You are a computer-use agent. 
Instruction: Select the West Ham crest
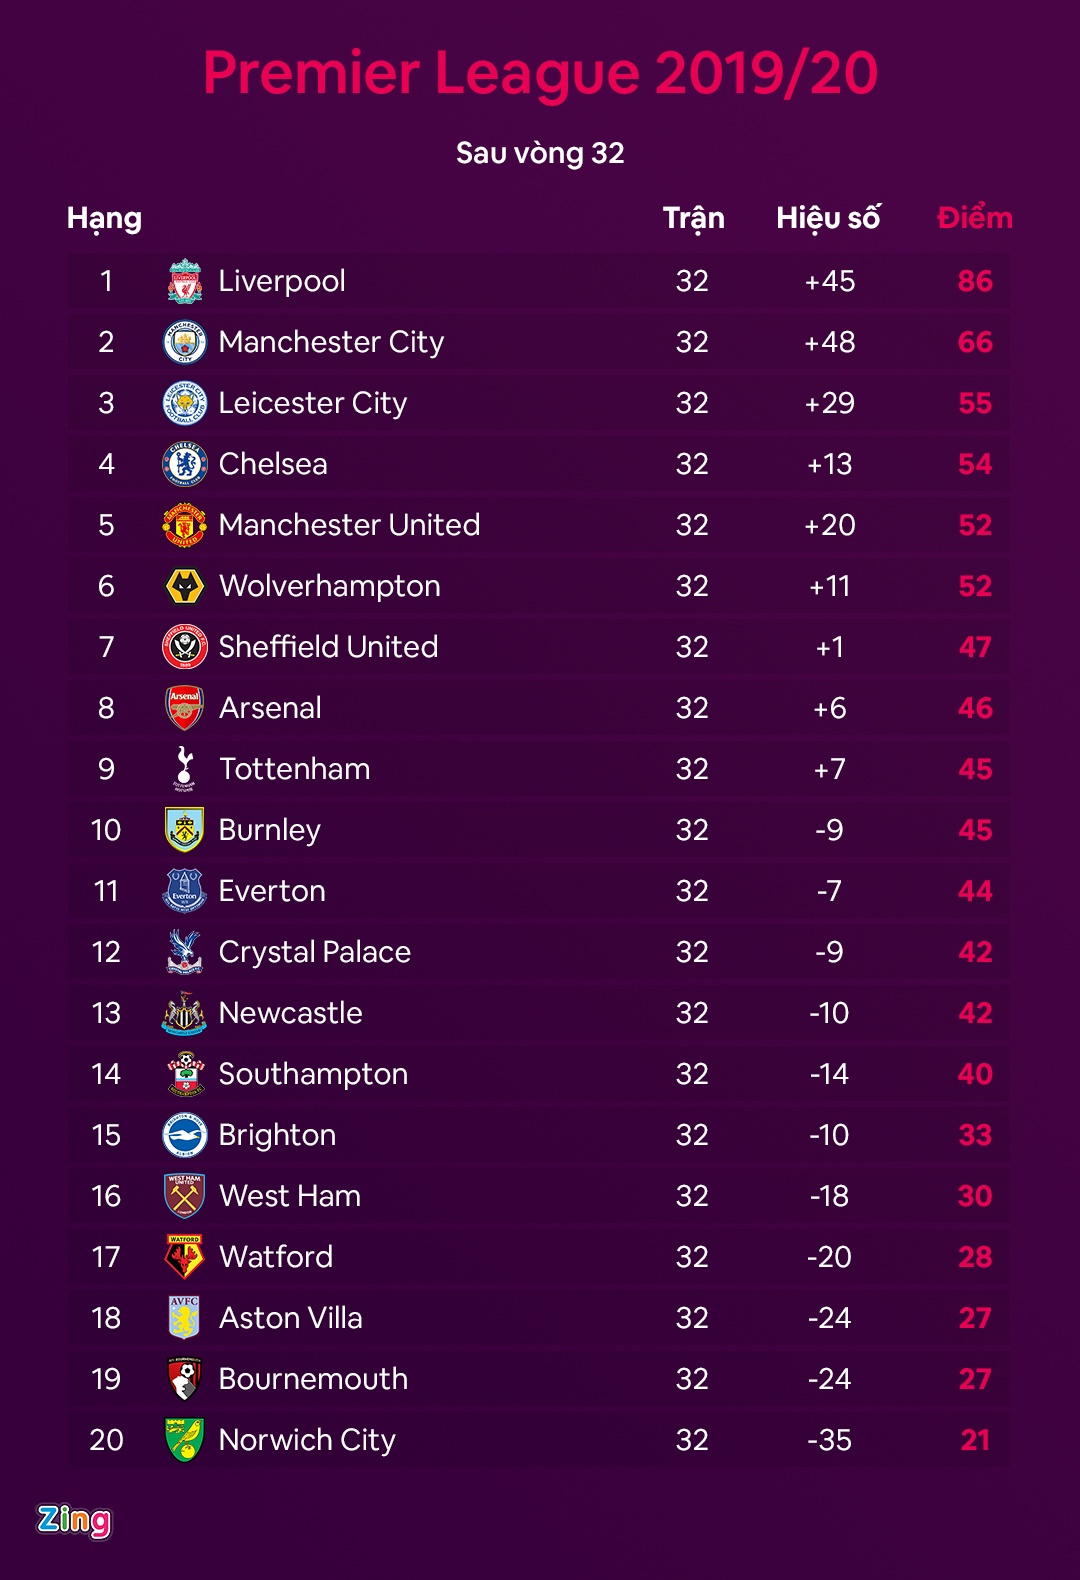click(x=185, y=1196)
